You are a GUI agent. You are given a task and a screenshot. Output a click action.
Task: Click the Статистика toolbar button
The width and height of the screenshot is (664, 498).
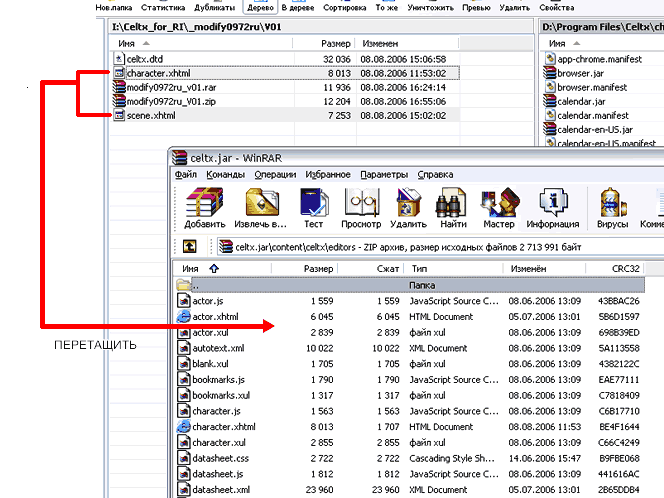click(x=163, y=7)
